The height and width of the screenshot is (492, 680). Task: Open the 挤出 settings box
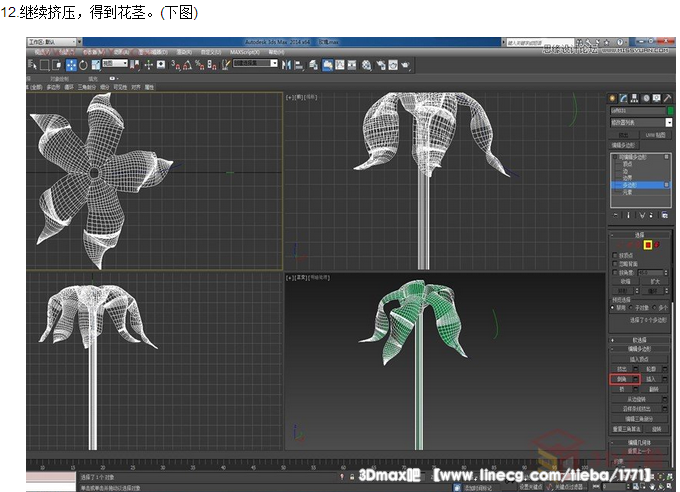pyautogui.click(x=636, y=369)
